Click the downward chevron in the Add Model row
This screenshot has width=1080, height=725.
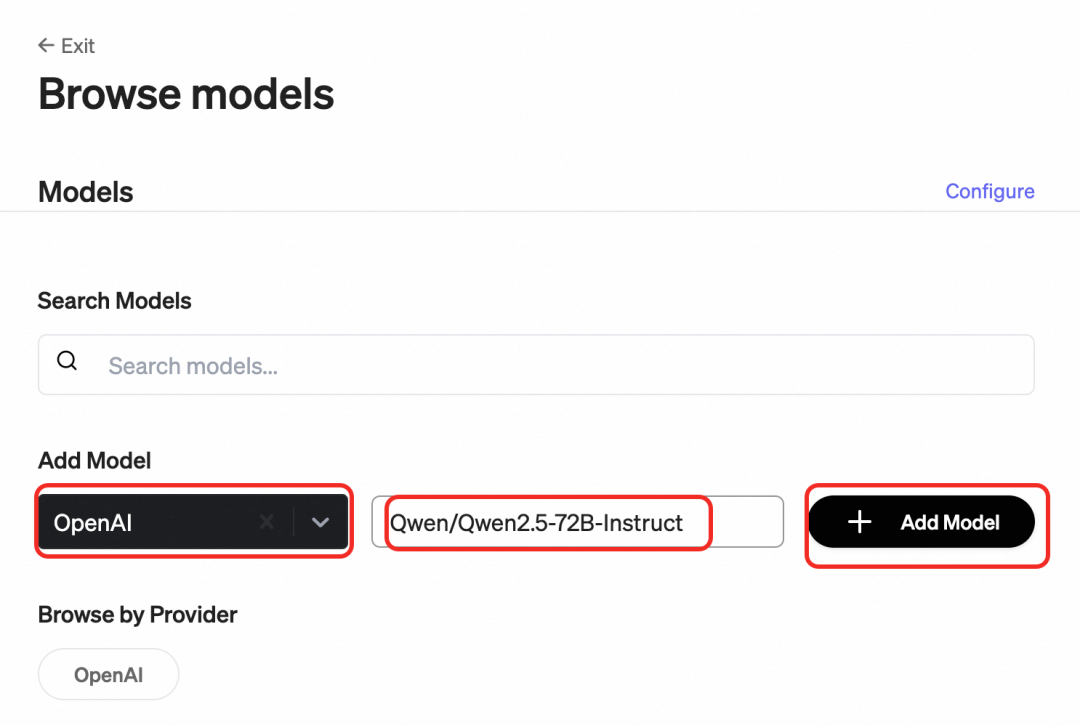321,521
